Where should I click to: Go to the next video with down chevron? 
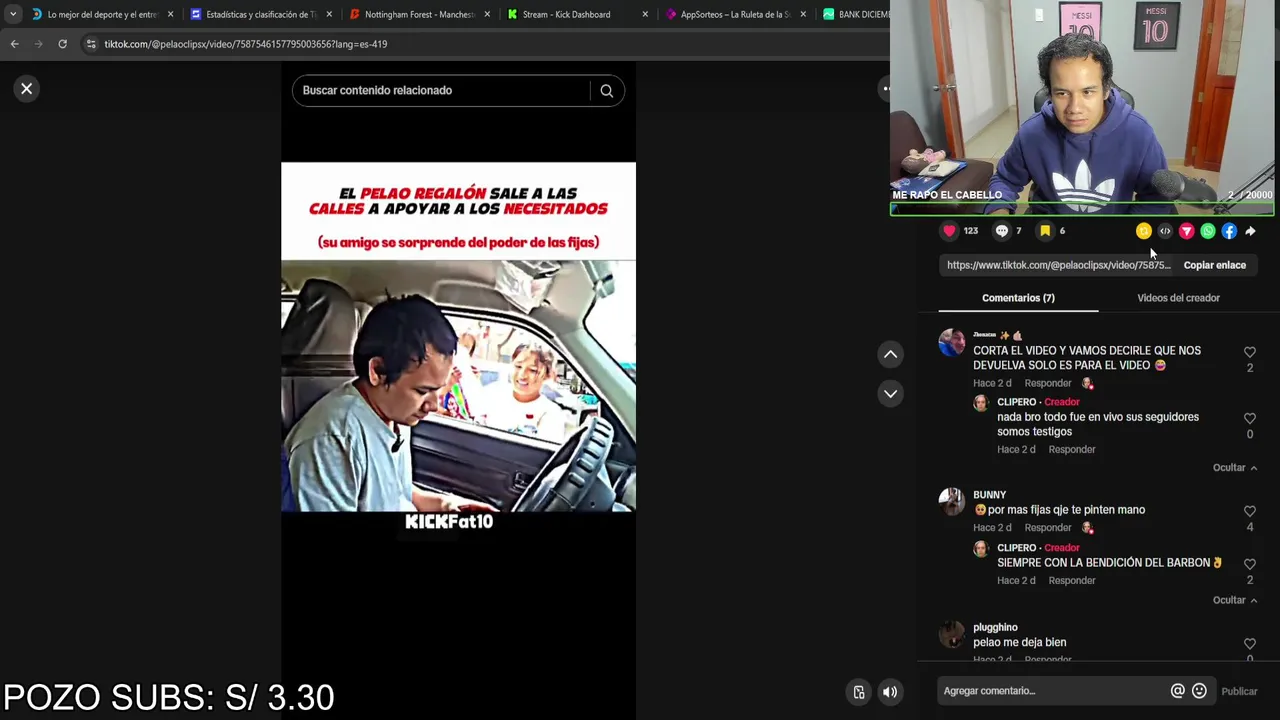click(890, 394)
